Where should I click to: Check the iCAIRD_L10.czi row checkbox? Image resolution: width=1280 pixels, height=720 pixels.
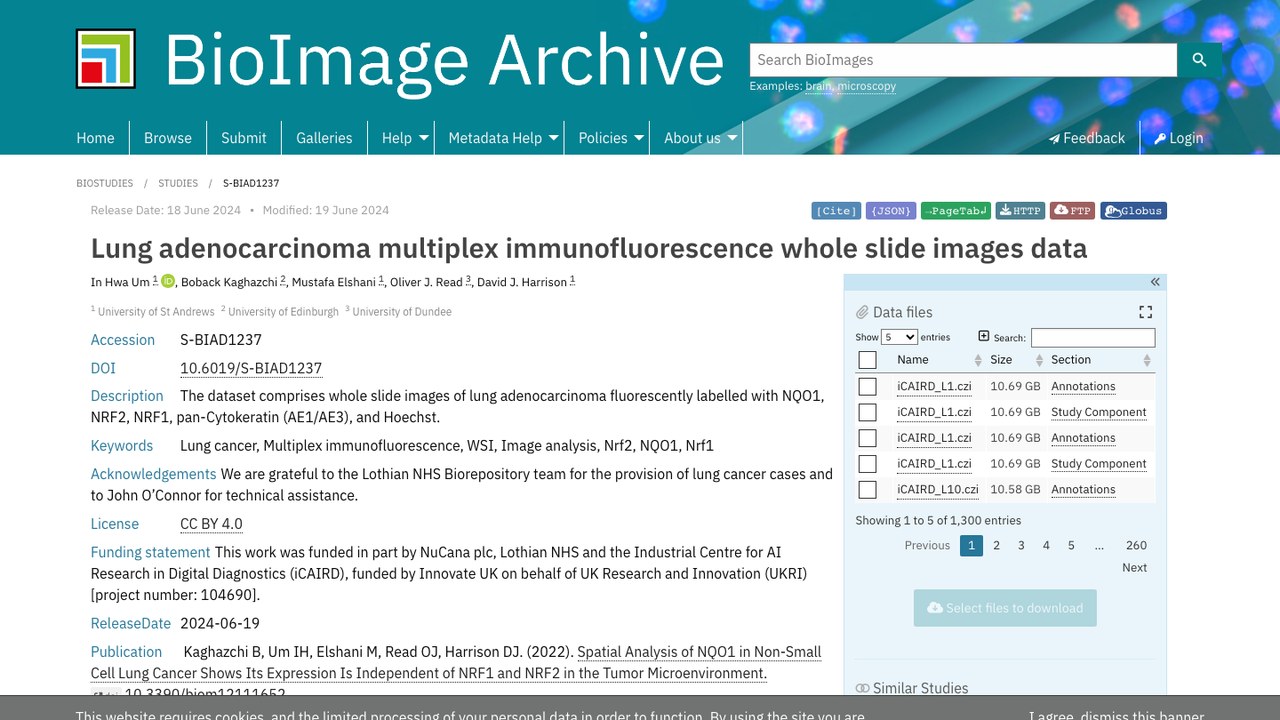867,490
